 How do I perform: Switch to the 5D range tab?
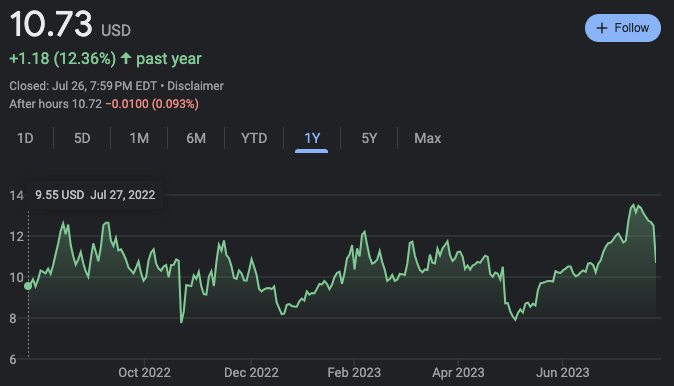tap(82, 138)
